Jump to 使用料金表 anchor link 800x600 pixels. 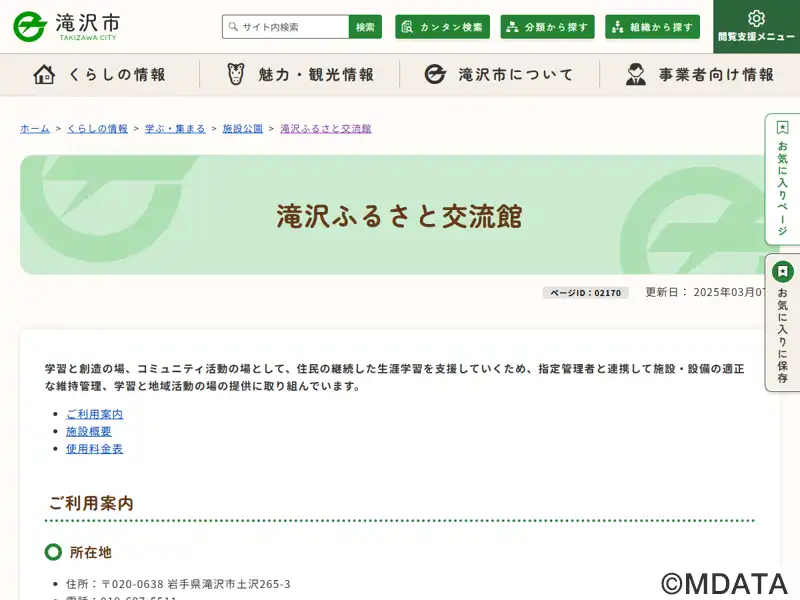(x=94, y=449)
